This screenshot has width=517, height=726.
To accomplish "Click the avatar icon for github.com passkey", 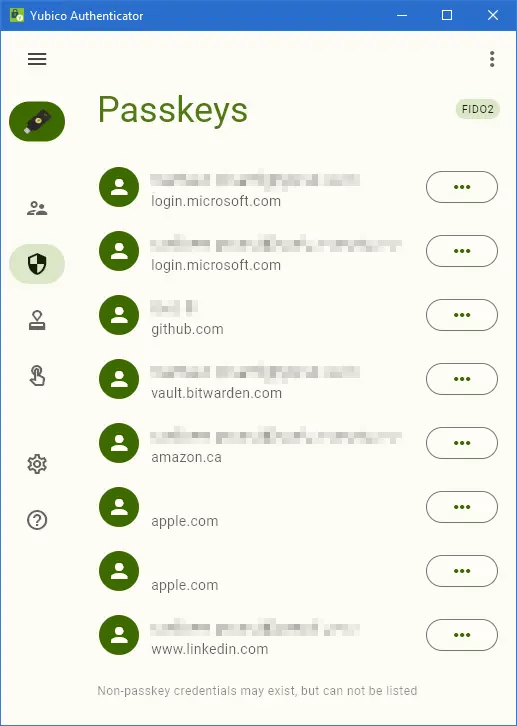I will coord(119,315).
